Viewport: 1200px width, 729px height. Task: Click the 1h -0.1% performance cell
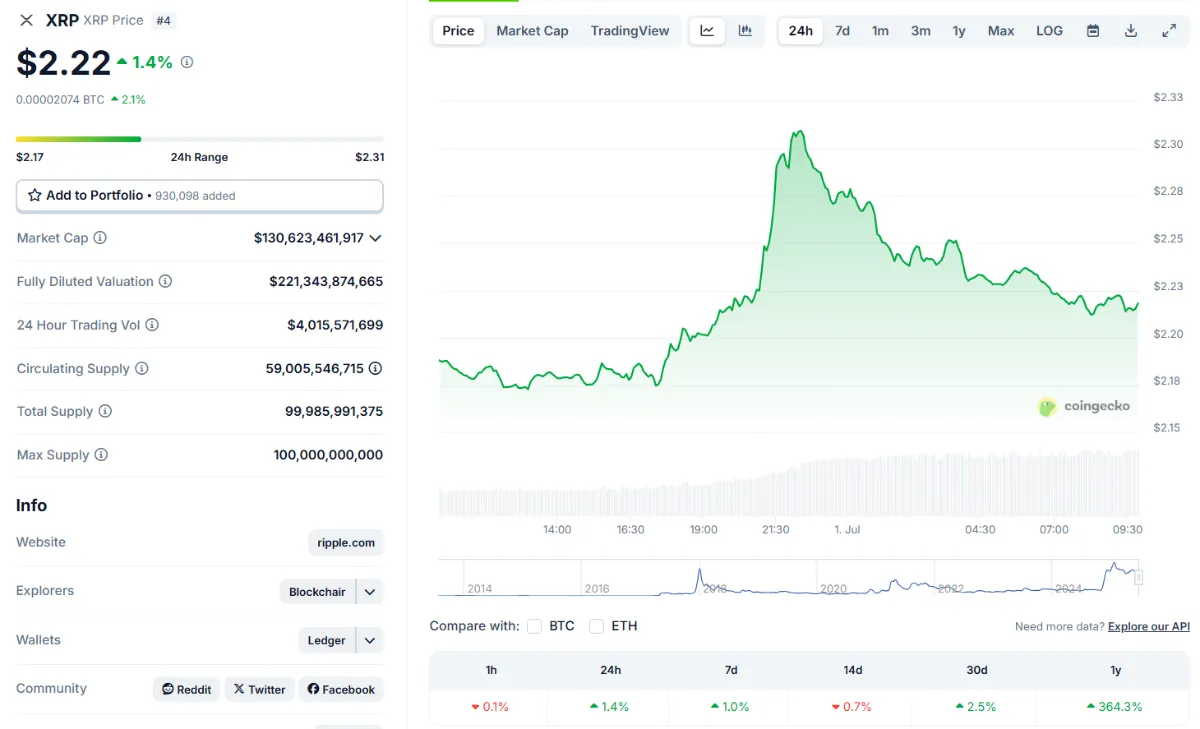489,707
